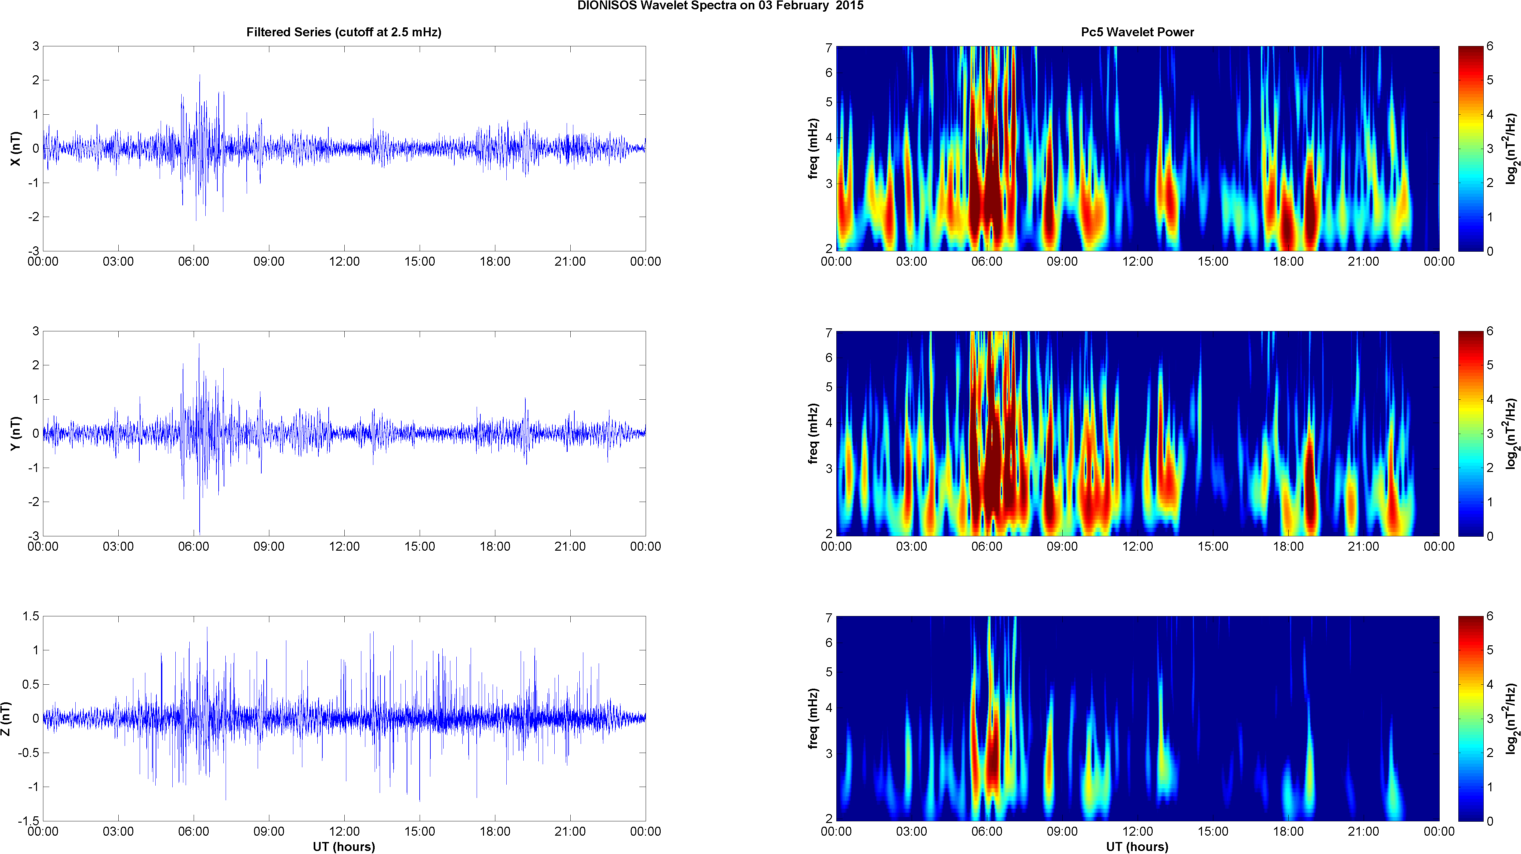
Task: Click the '09:00' tick under Y series plot
Action: point(269,546)
